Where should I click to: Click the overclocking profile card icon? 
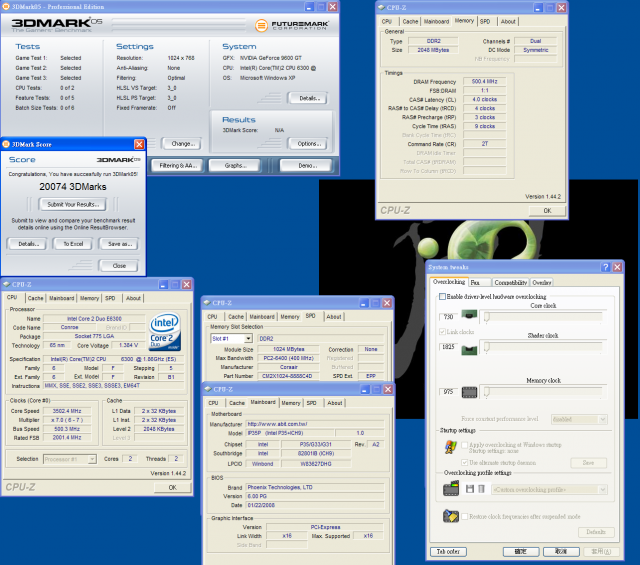(451, 489)
